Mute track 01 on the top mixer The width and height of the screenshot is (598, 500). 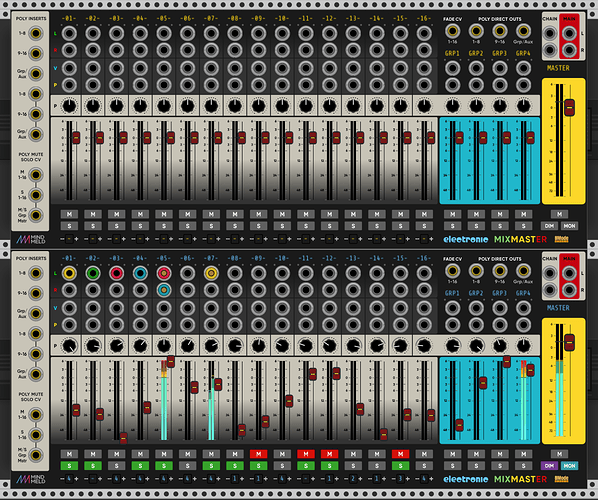point(69,214)
